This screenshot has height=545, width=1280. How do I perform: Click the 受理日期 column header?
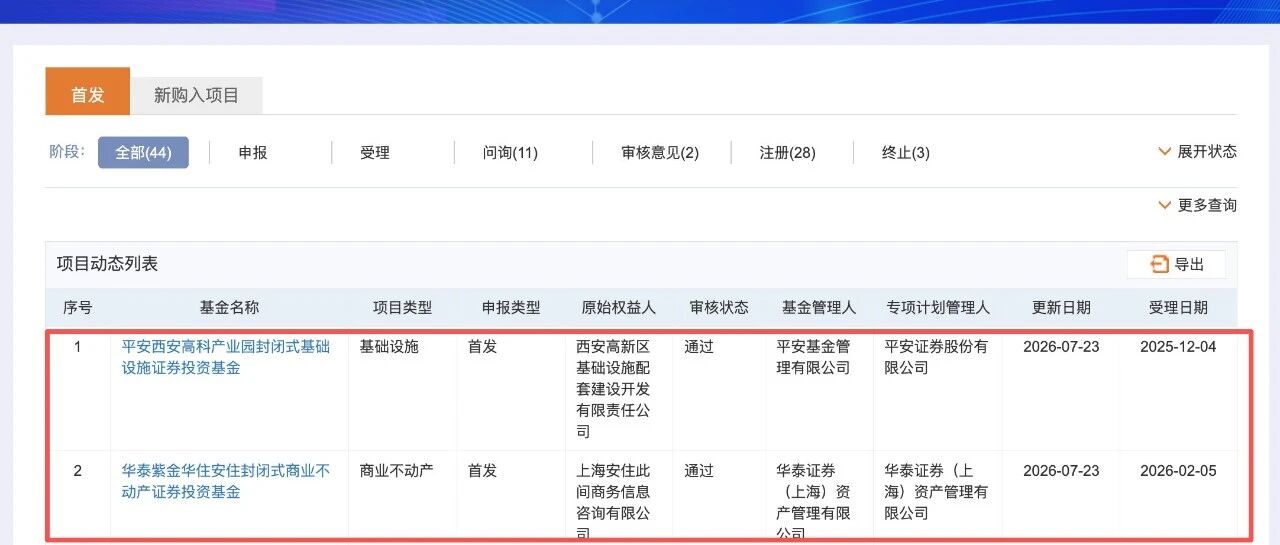click(1178, 307)
